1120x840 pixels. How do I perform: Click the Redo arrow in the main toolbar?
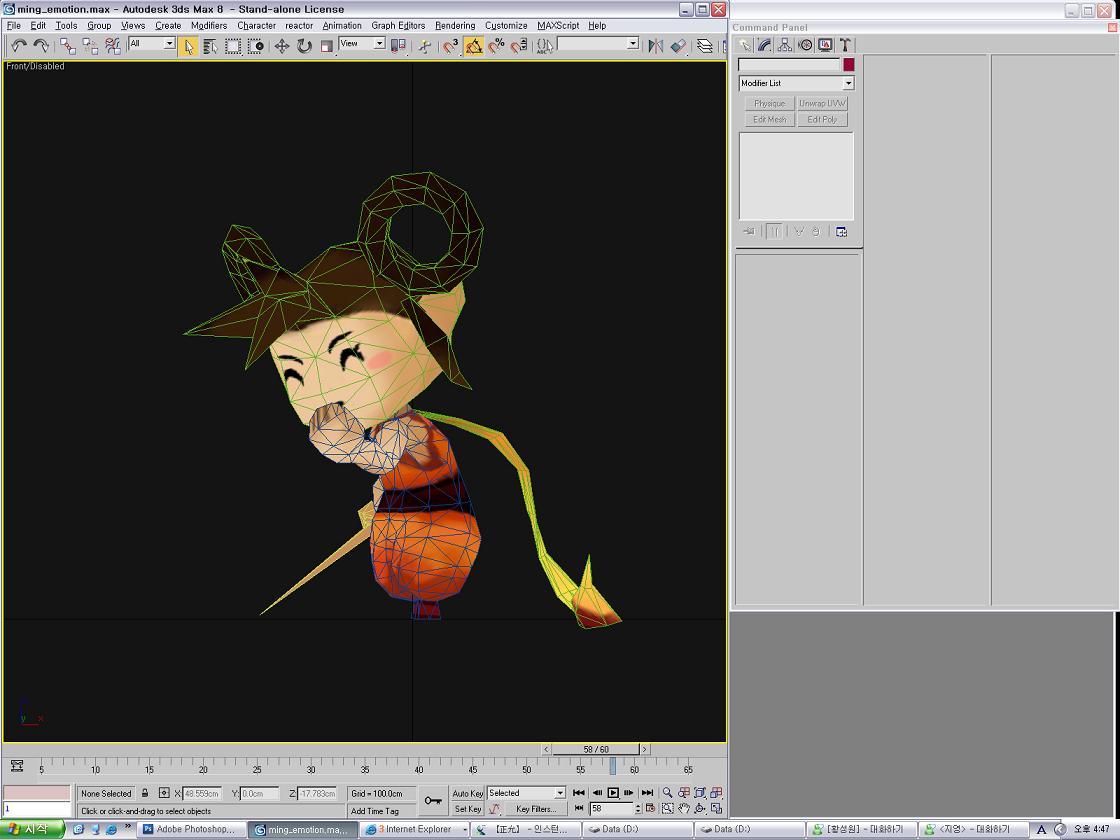(x=41, y=46)
